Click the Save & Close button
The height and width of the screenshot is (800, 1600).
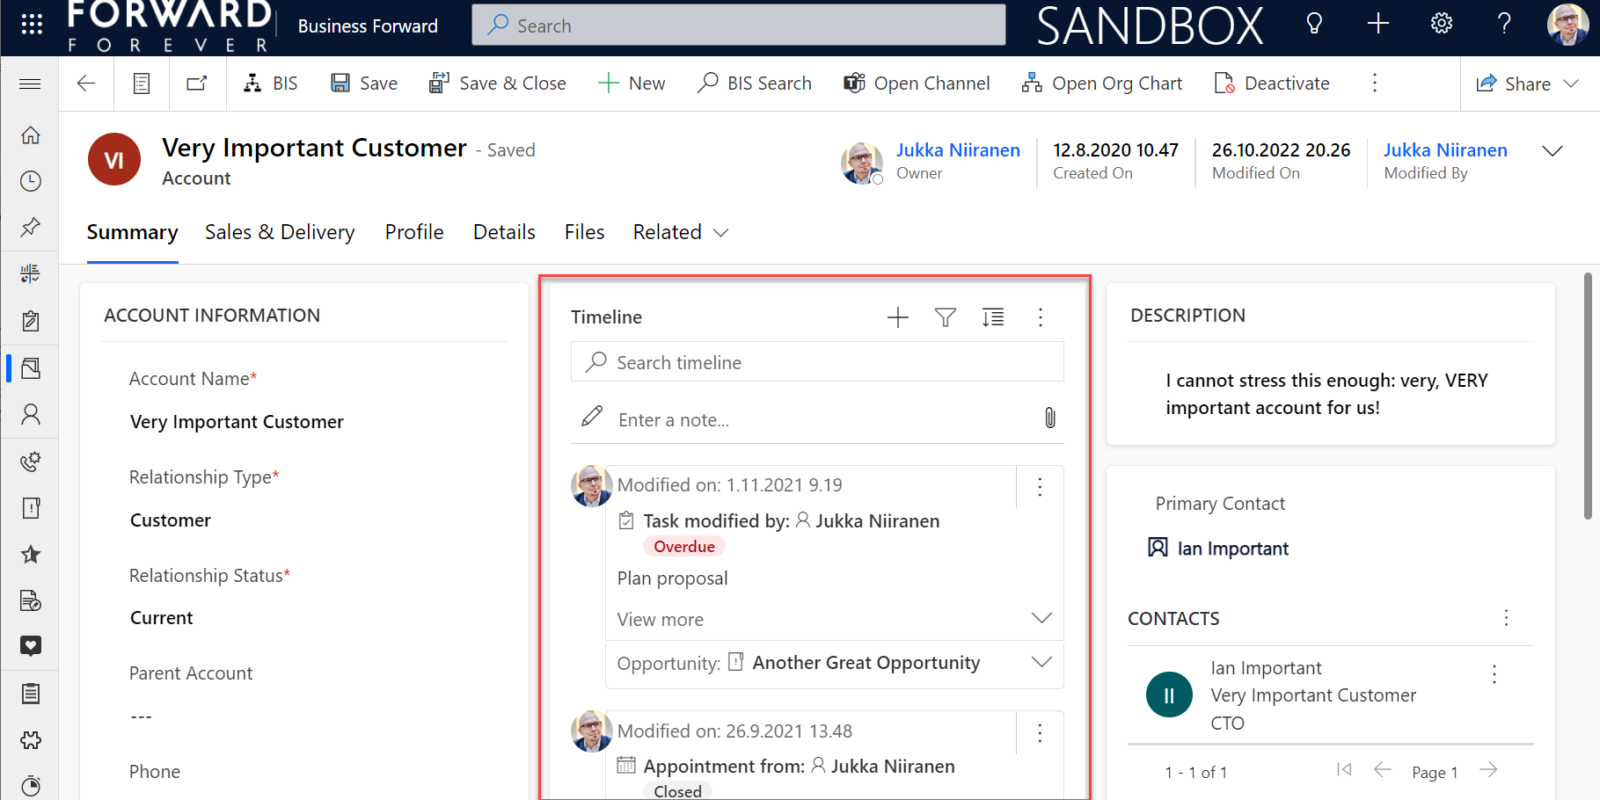tap(498, 84)
